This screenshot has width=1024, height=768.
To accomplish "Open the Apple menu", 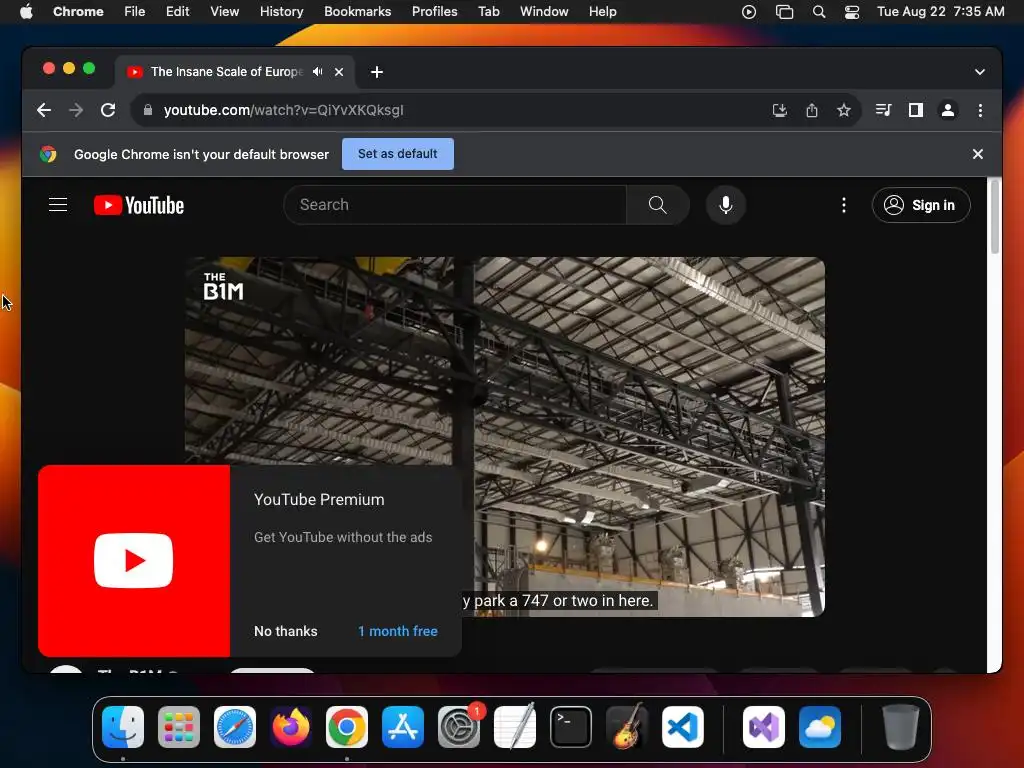I will 26,12.
